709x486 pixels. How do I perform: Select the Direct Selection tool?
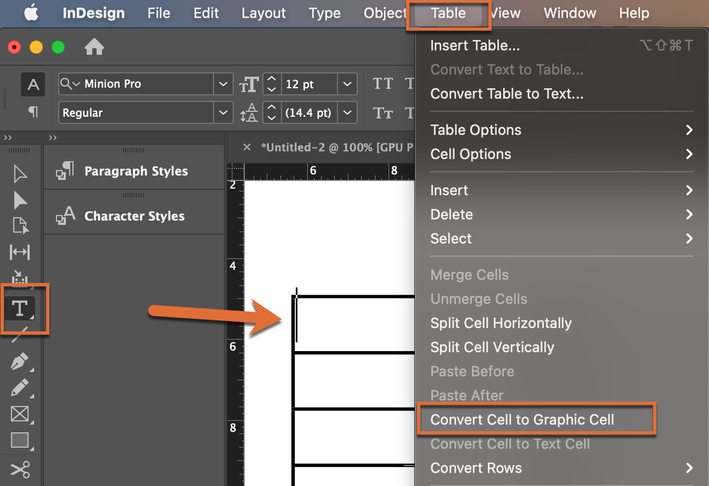(20, 200)
